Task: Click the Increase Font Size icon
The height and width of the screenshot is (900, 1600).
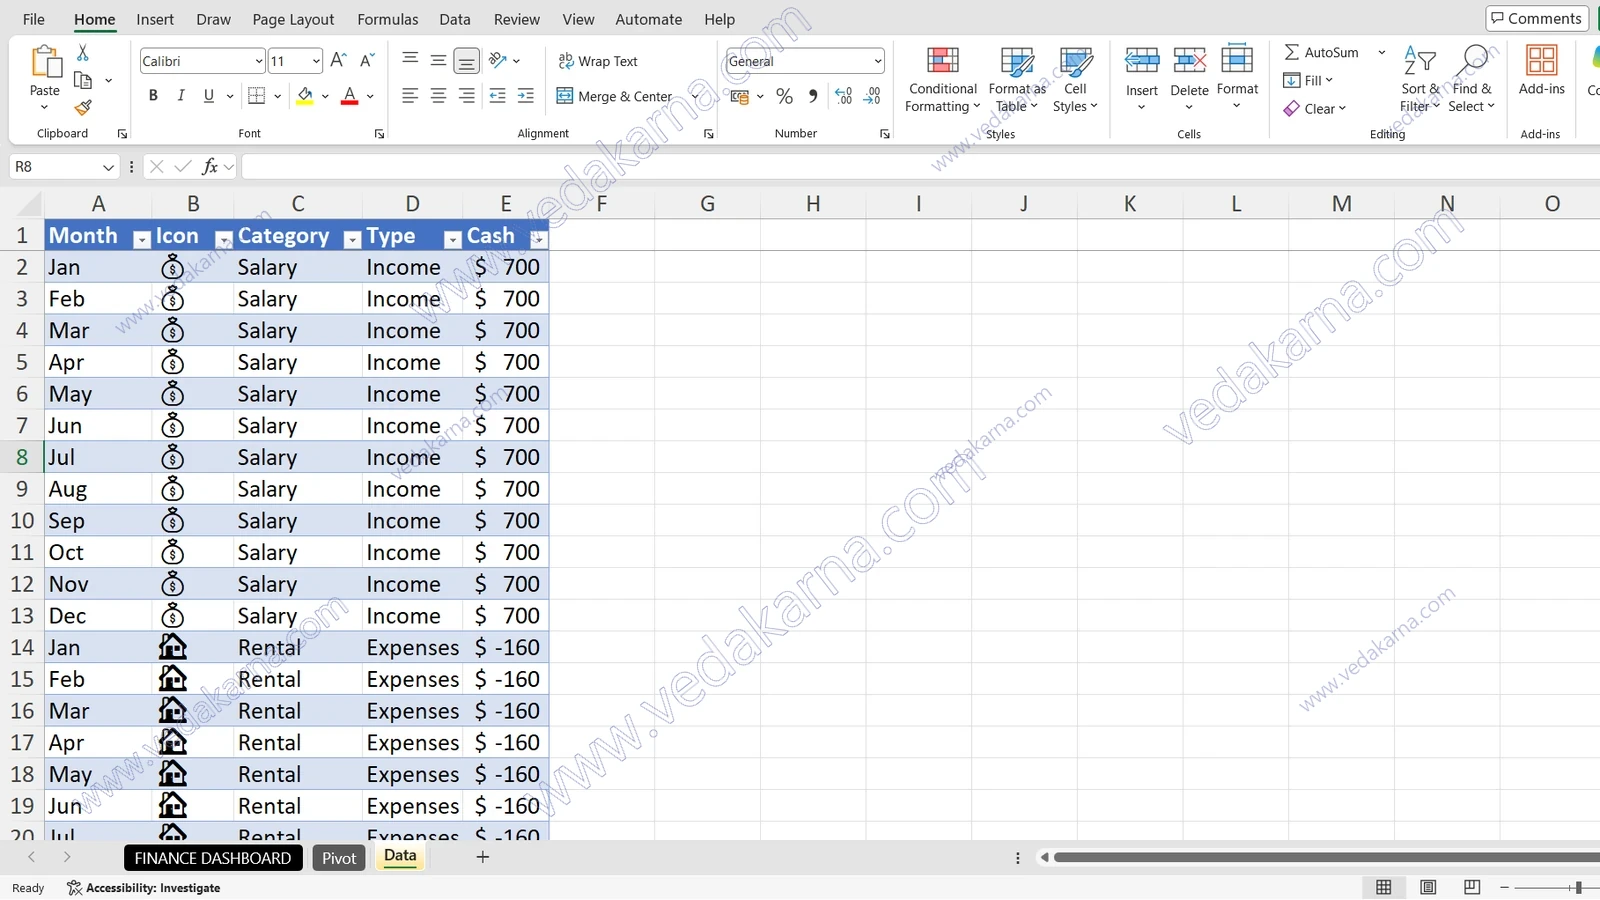Action: pos(338,61)
